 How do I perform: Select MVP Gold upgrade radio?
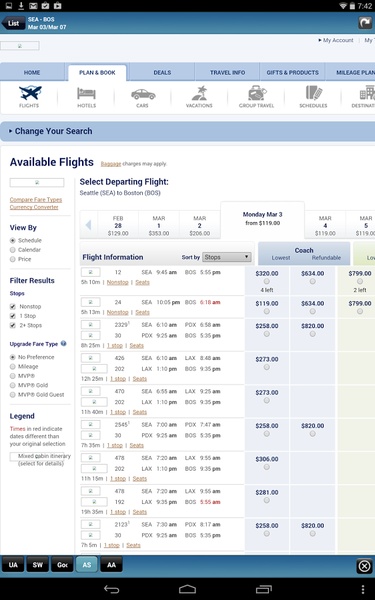(13, 385)
